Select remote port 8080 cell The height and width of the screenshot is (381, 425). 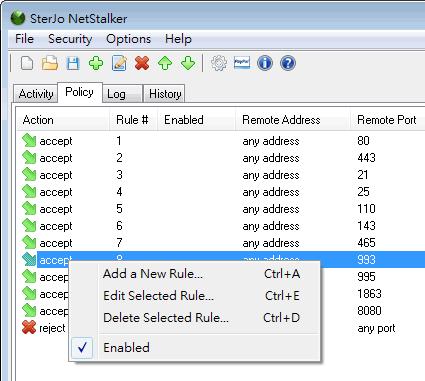coord(369,311)
